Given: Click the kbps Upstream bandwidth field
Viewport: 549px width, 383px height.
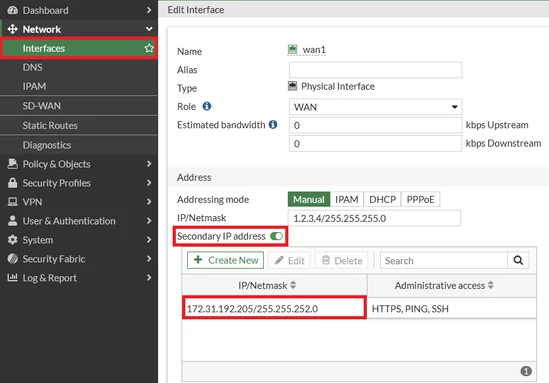Looking at the screenshot, I should pyautogui.click(x=375, y=125).
